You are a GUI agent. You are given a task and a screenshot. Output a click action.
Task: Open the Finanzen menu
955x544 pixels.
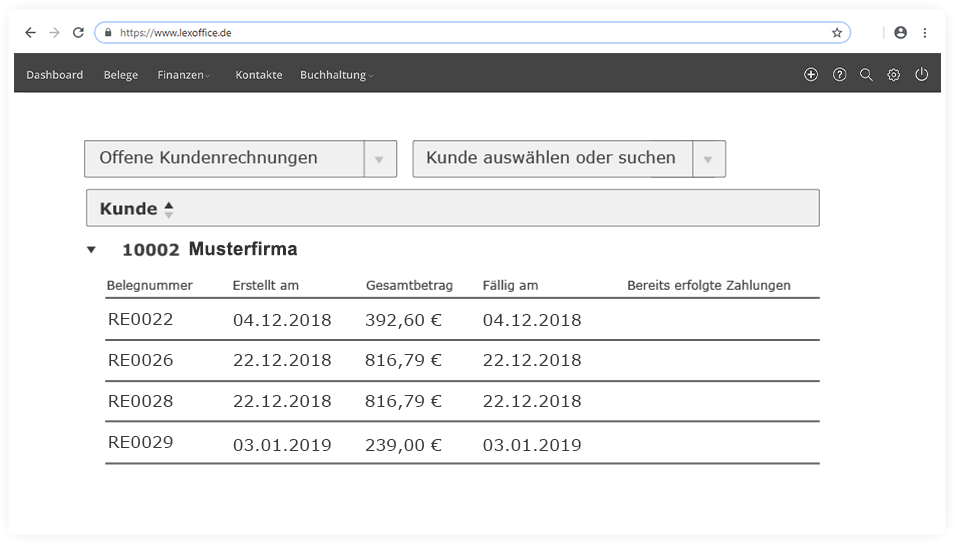[x=183, y=75]
